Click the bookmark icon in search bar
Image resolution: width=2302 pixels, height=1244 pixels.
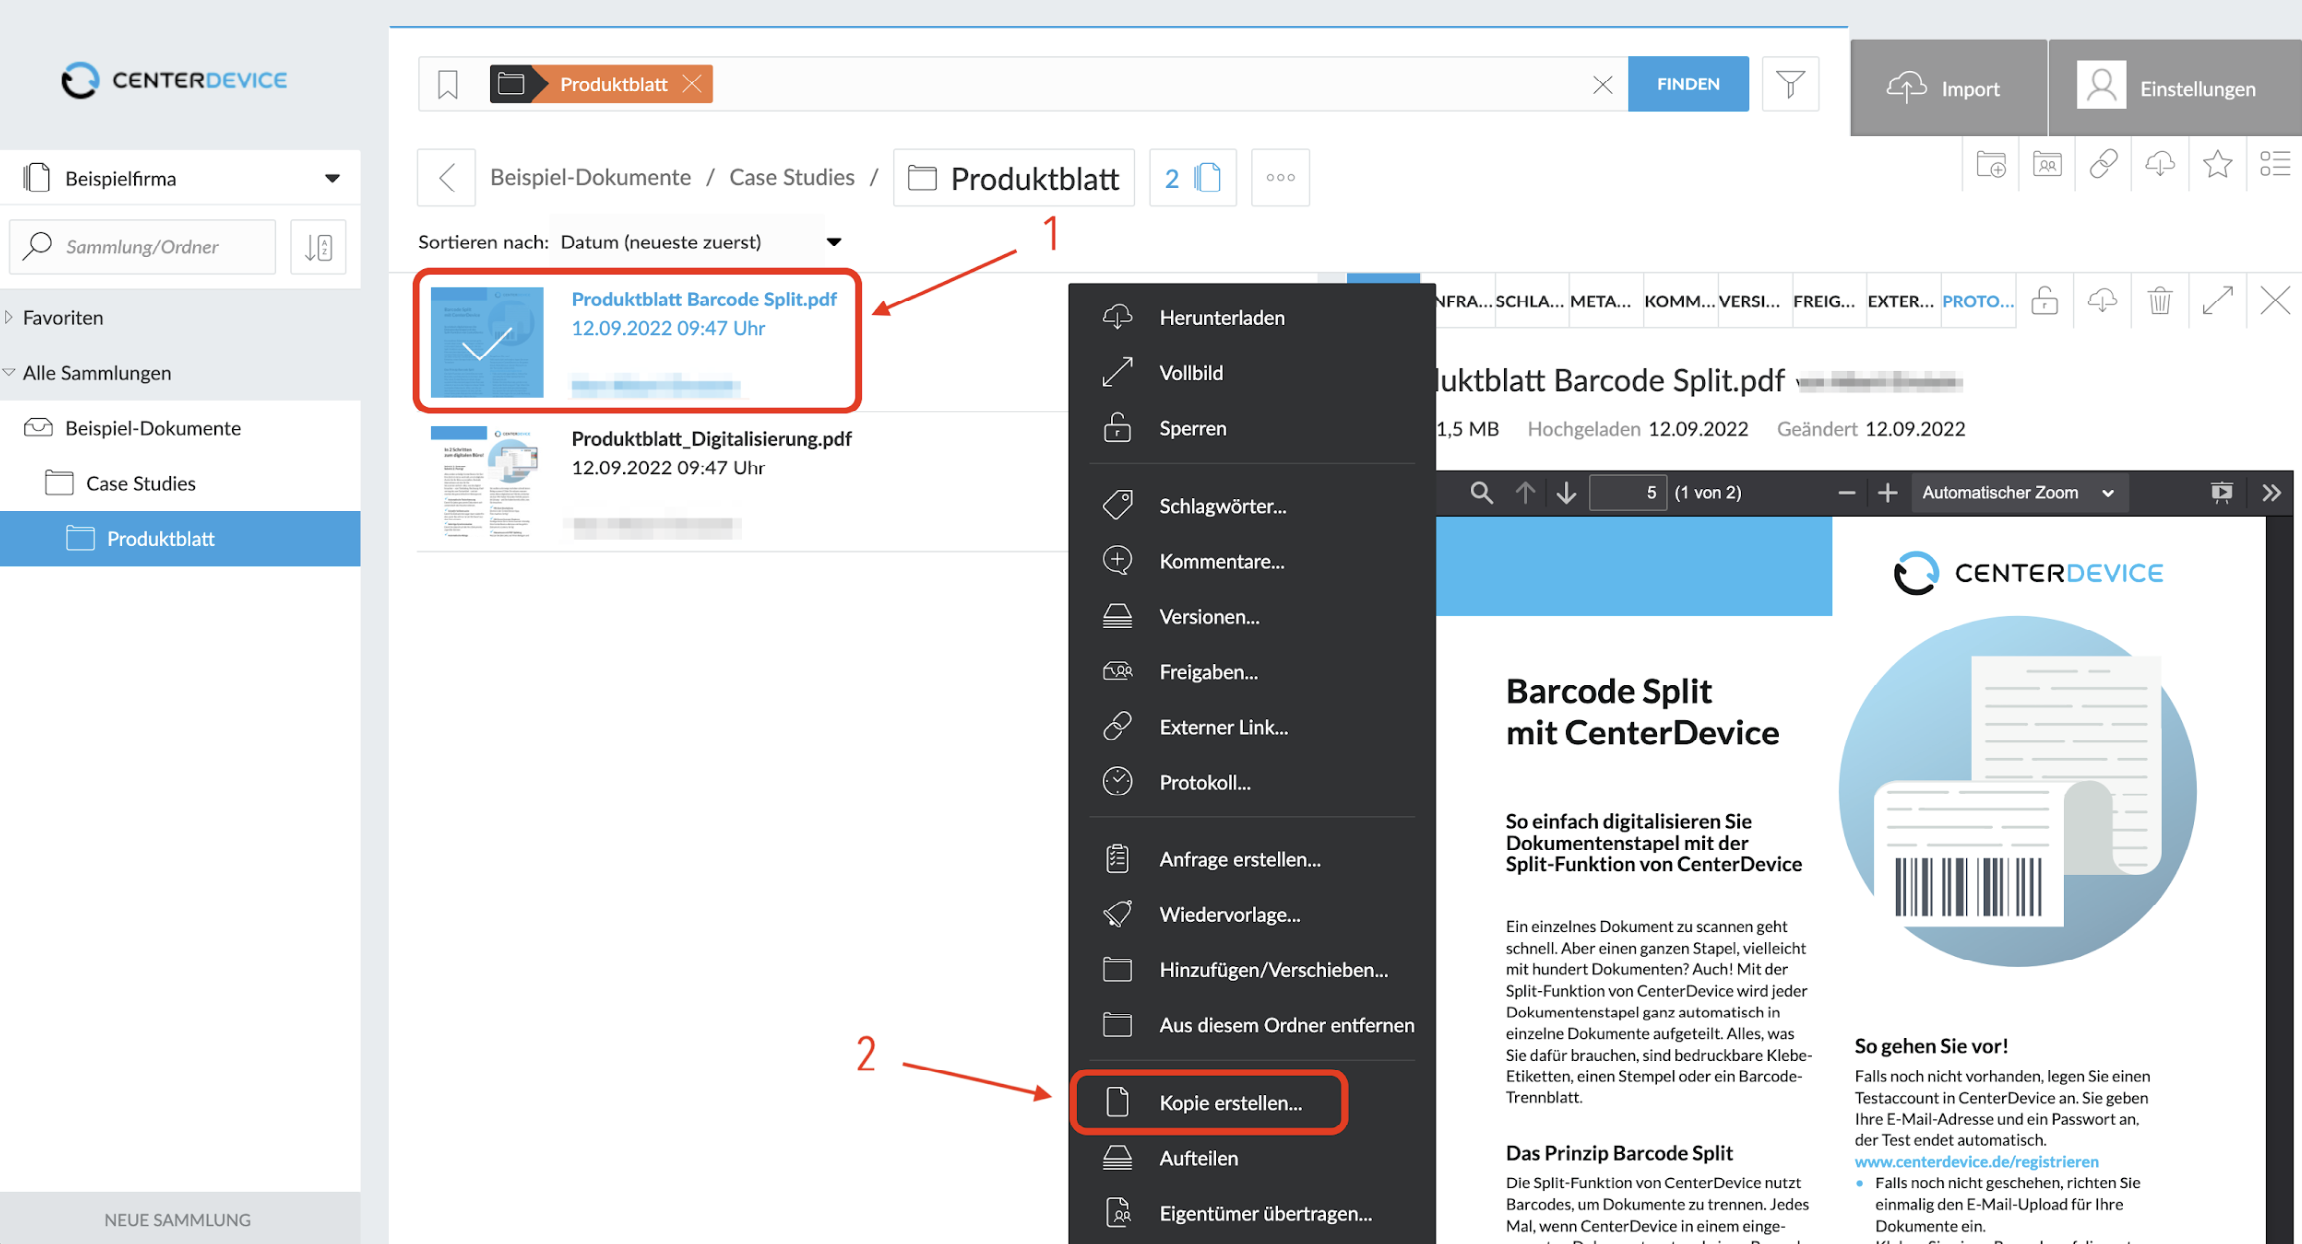coord(448,84)
